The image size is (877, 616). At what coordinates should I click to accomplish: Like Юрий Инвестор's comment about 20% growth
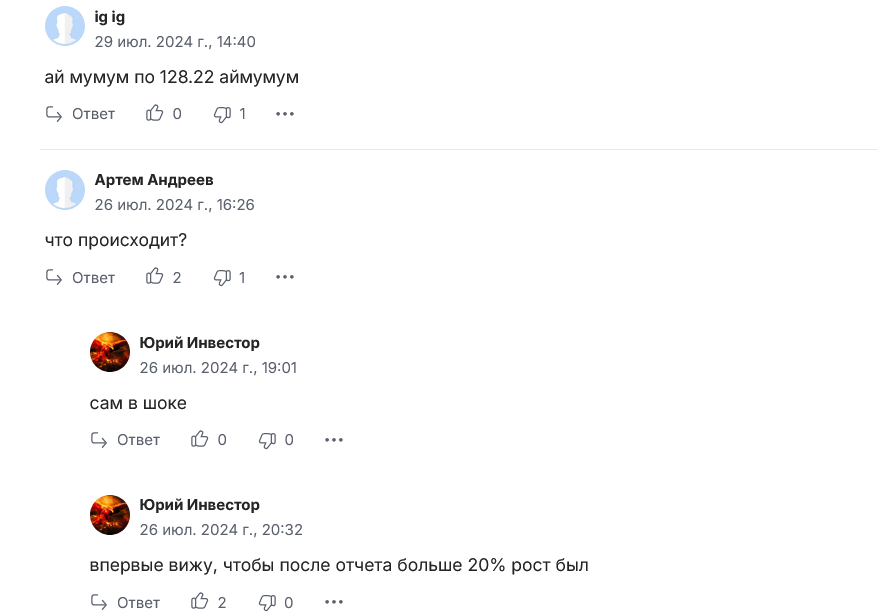[x=200, y=602]
